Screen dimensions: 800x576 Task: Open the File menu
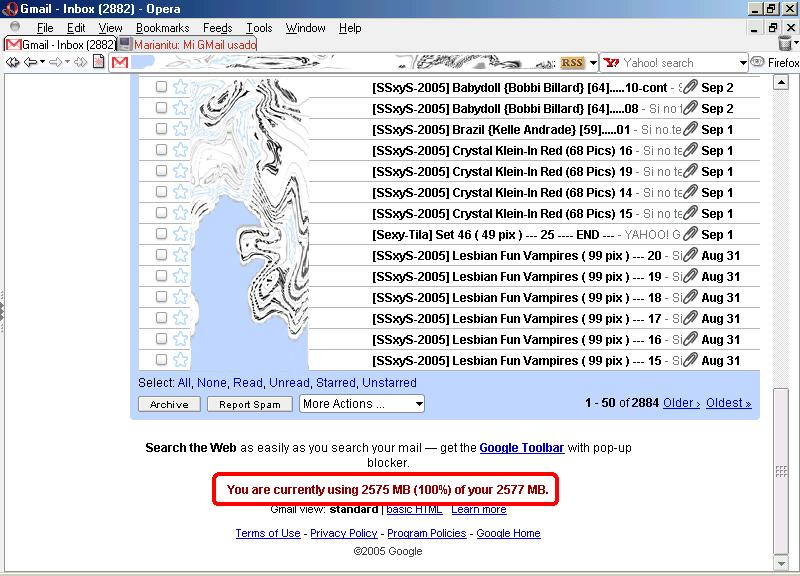(45, 28)
